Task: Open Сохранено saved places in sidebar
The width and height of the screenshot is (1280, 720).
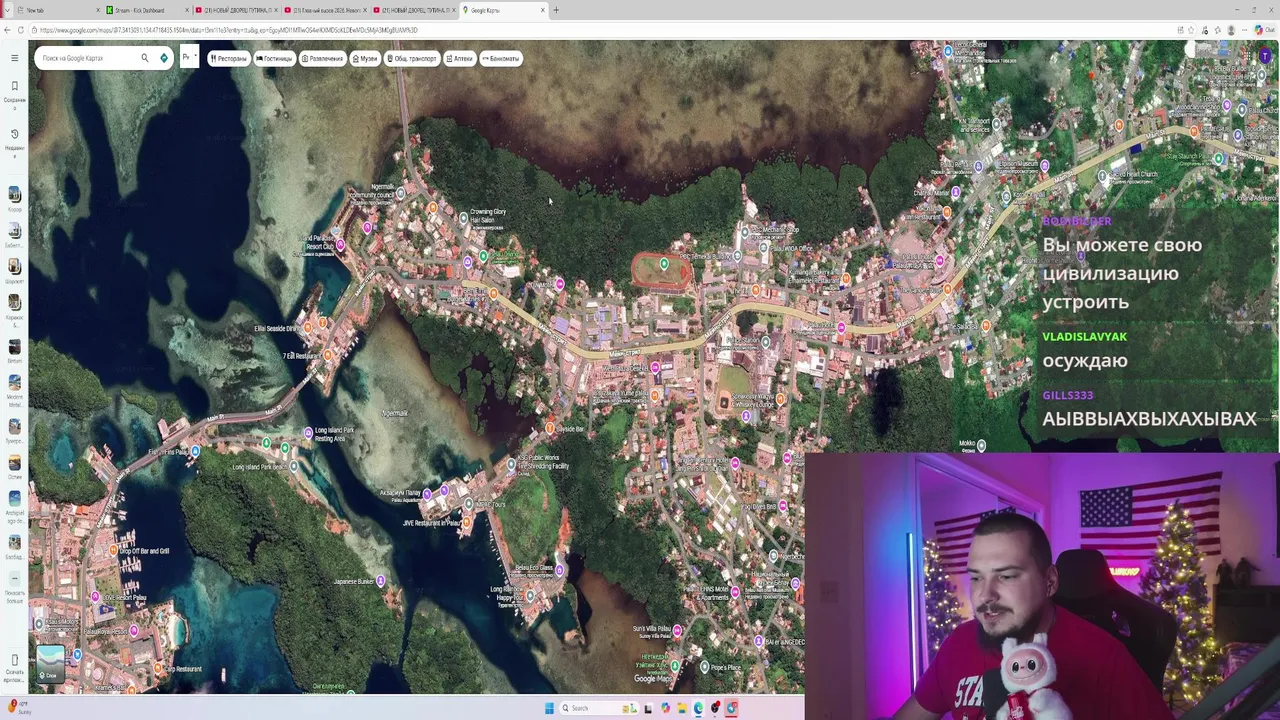Action: [x=14, y=93]
